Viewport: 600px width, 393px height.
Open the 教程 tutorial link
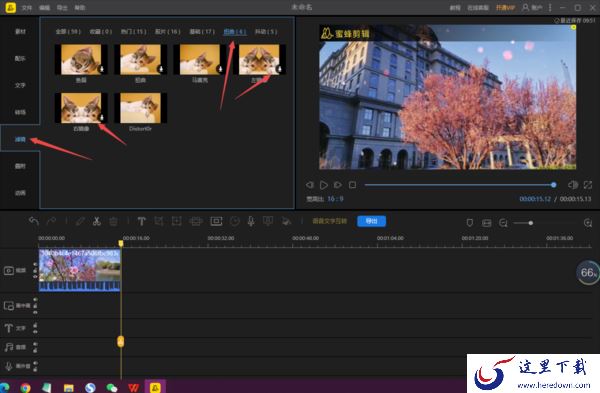[x=455, y=8]
